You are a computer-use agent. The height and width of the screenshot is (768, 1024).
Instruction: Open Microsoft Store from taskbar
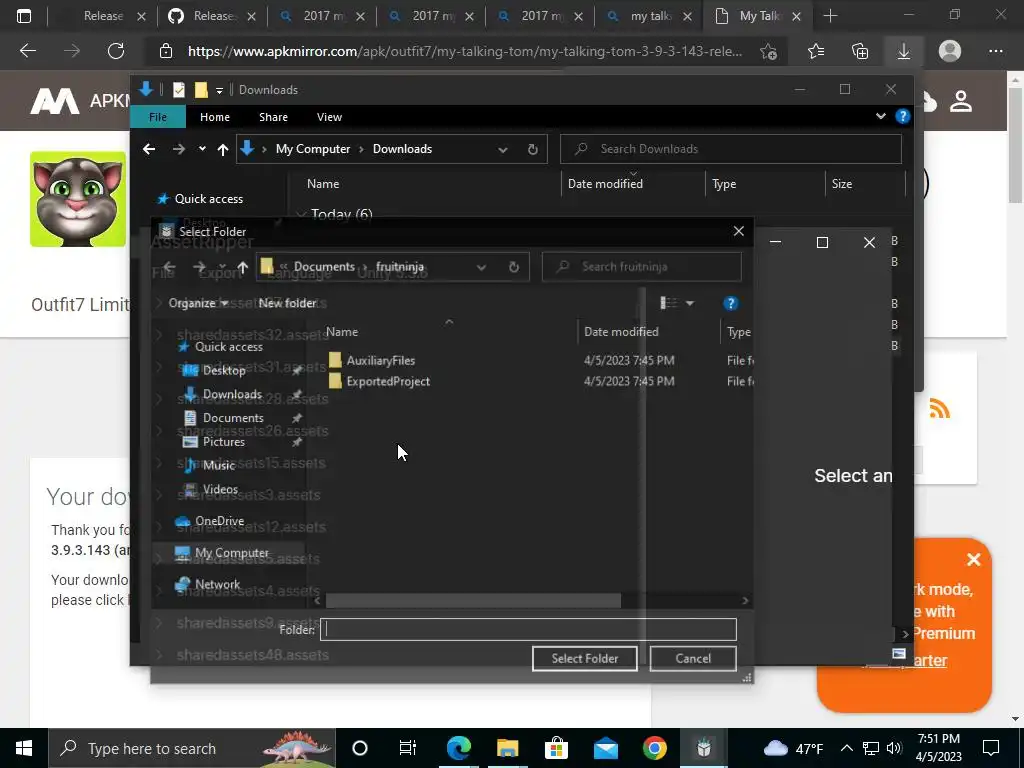click(556, 748)
